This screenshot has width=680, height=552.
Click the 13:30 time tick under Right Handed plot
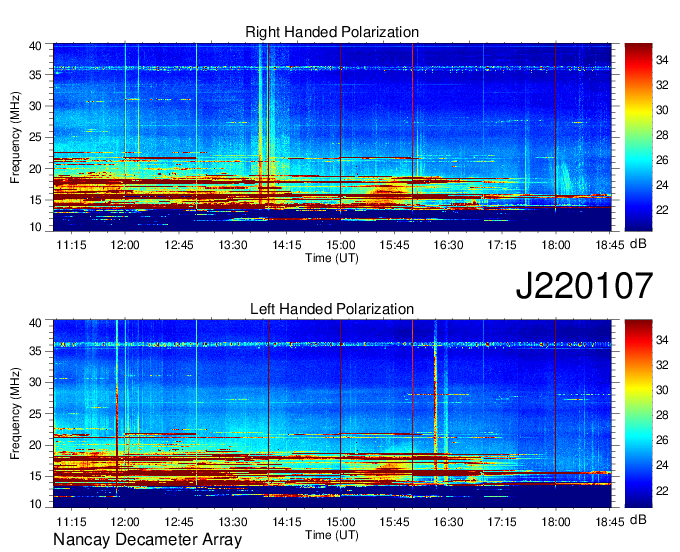(232, 245)
